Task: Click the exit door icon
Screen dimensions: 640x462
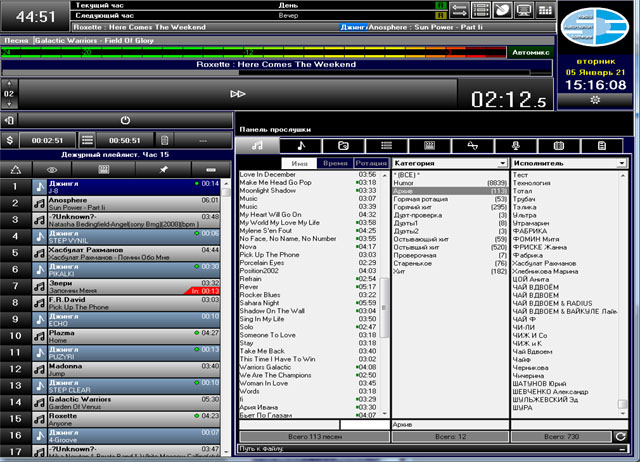Action: tap(9, 120)
